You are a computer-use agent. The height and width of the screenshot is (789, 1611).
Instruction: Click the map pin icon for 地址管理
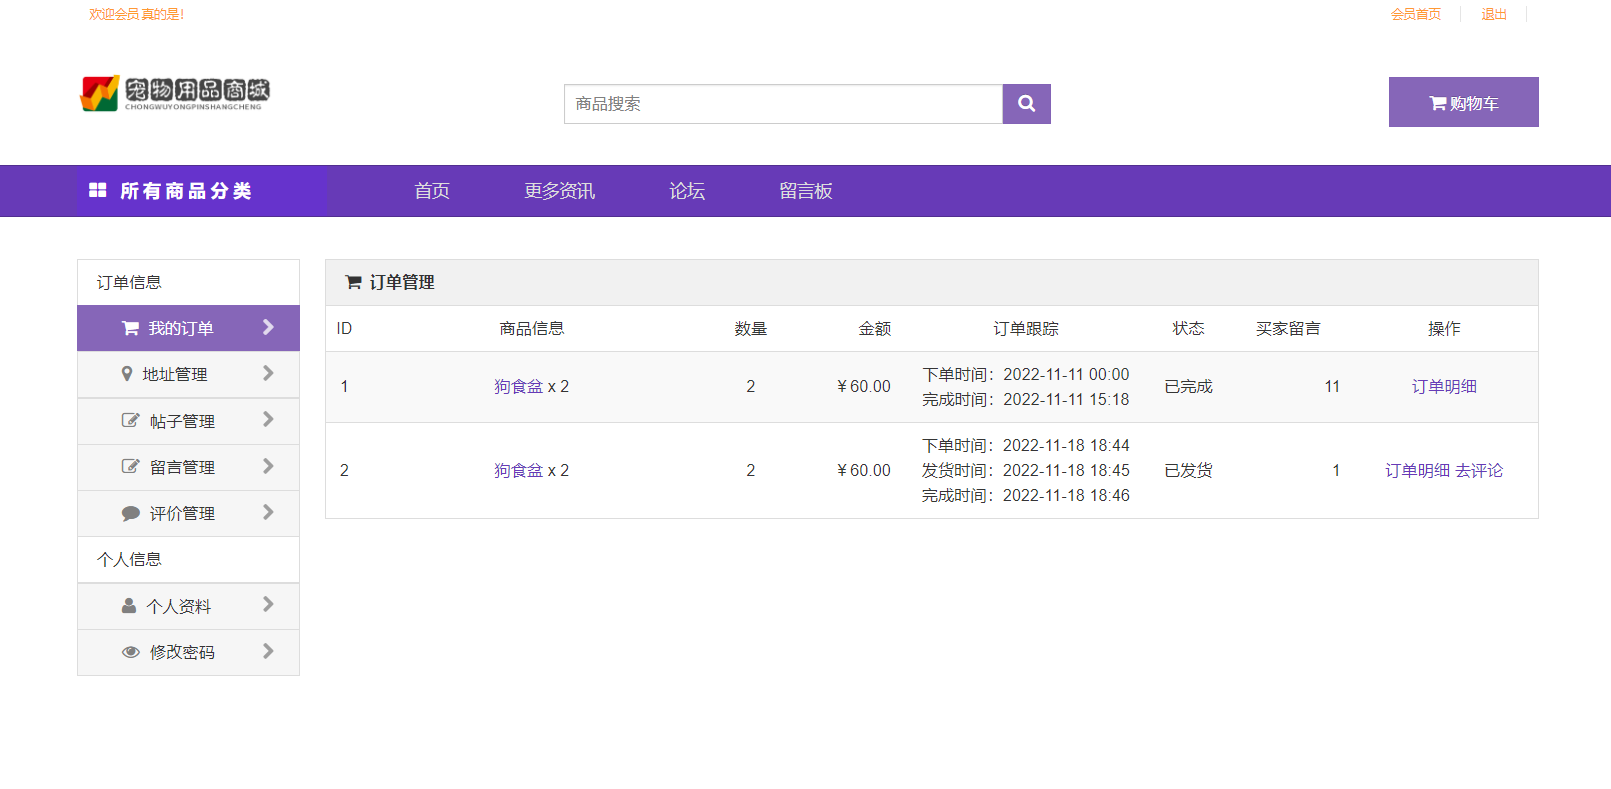coord(127,374)
